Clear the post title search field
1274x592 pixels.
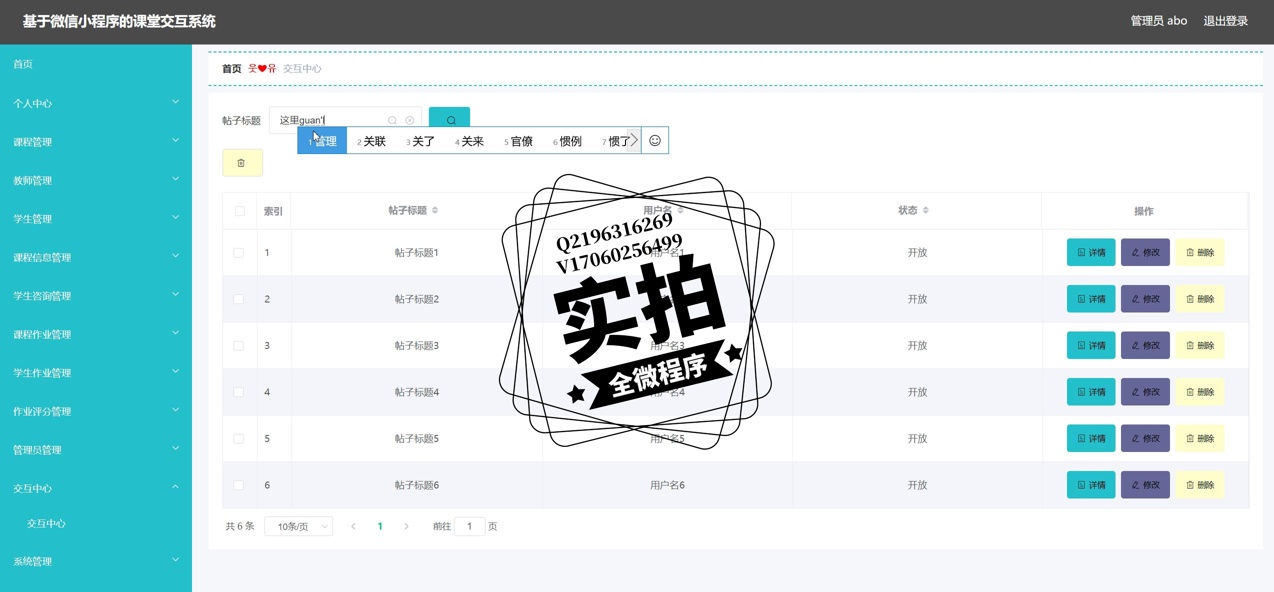tap(409, 121)
